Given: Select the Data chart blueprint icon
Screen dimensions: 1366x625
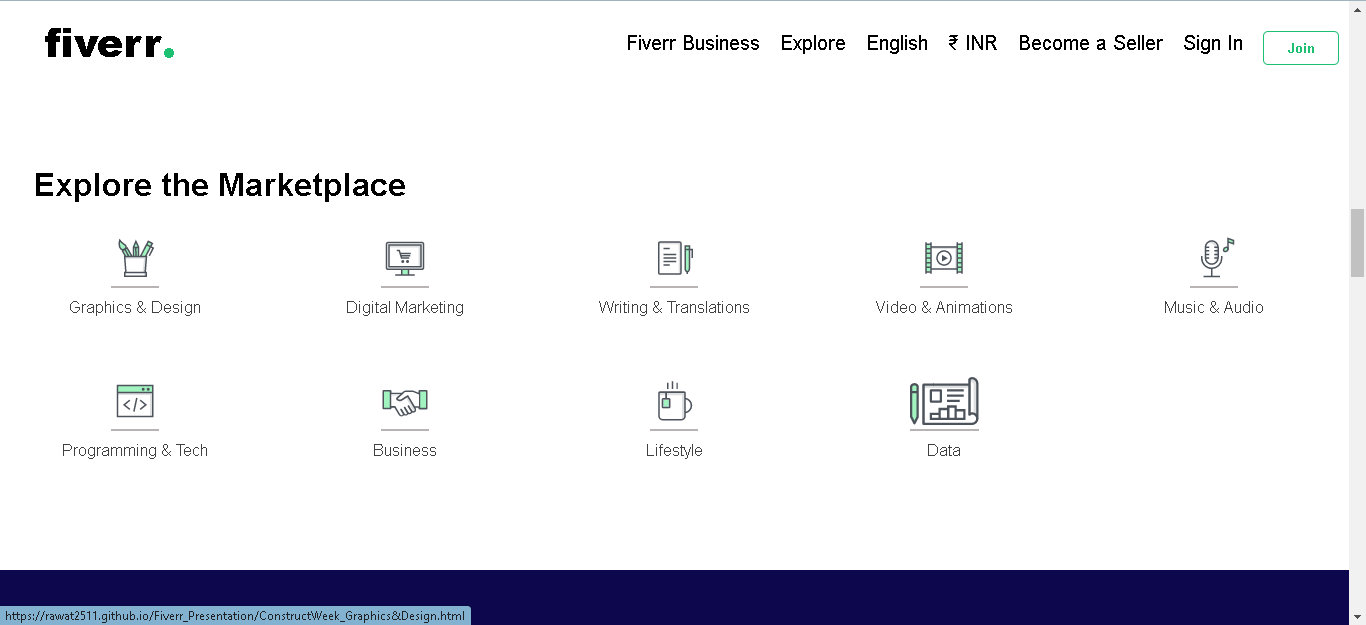Looking at the screenshot, I should click(x=944, y=401).
